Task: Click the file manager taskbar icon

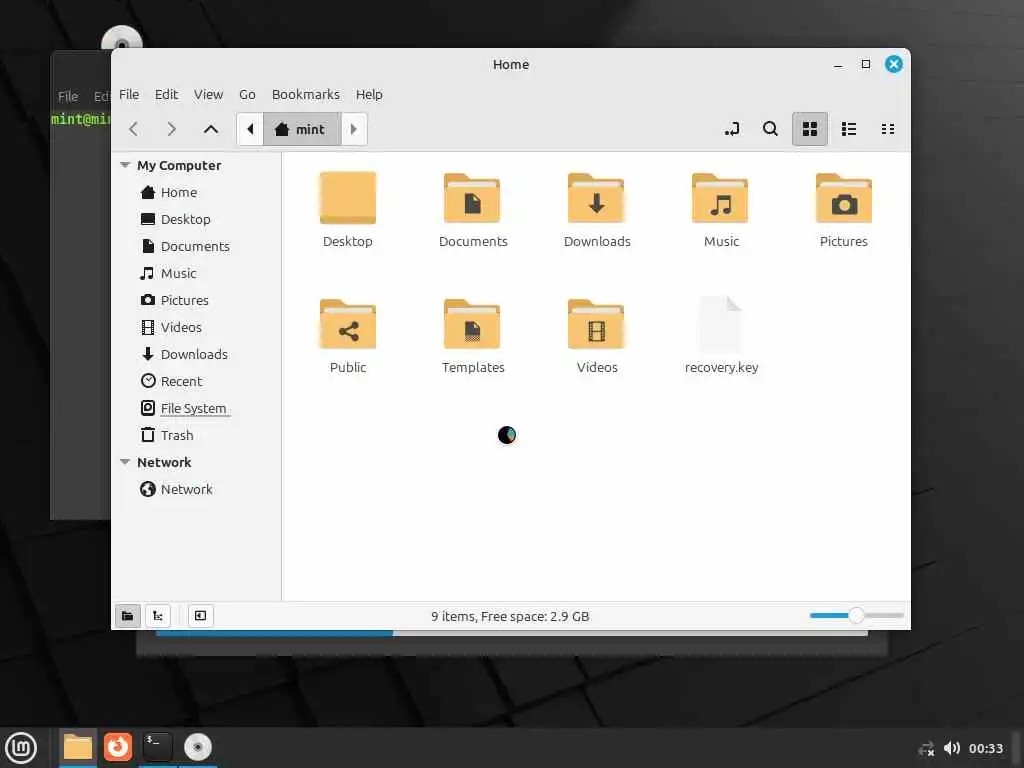Action: pos(78,747)
